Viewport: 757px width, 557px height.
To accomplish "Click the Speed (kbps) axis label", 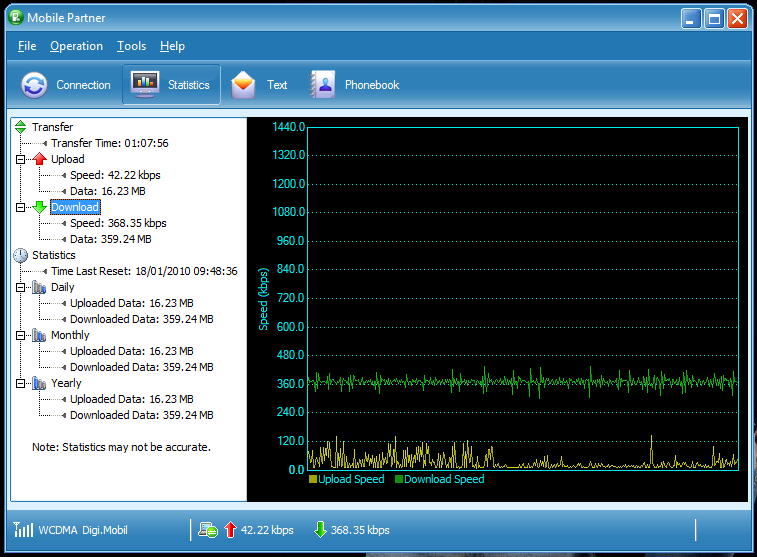I will click(263, 299).
